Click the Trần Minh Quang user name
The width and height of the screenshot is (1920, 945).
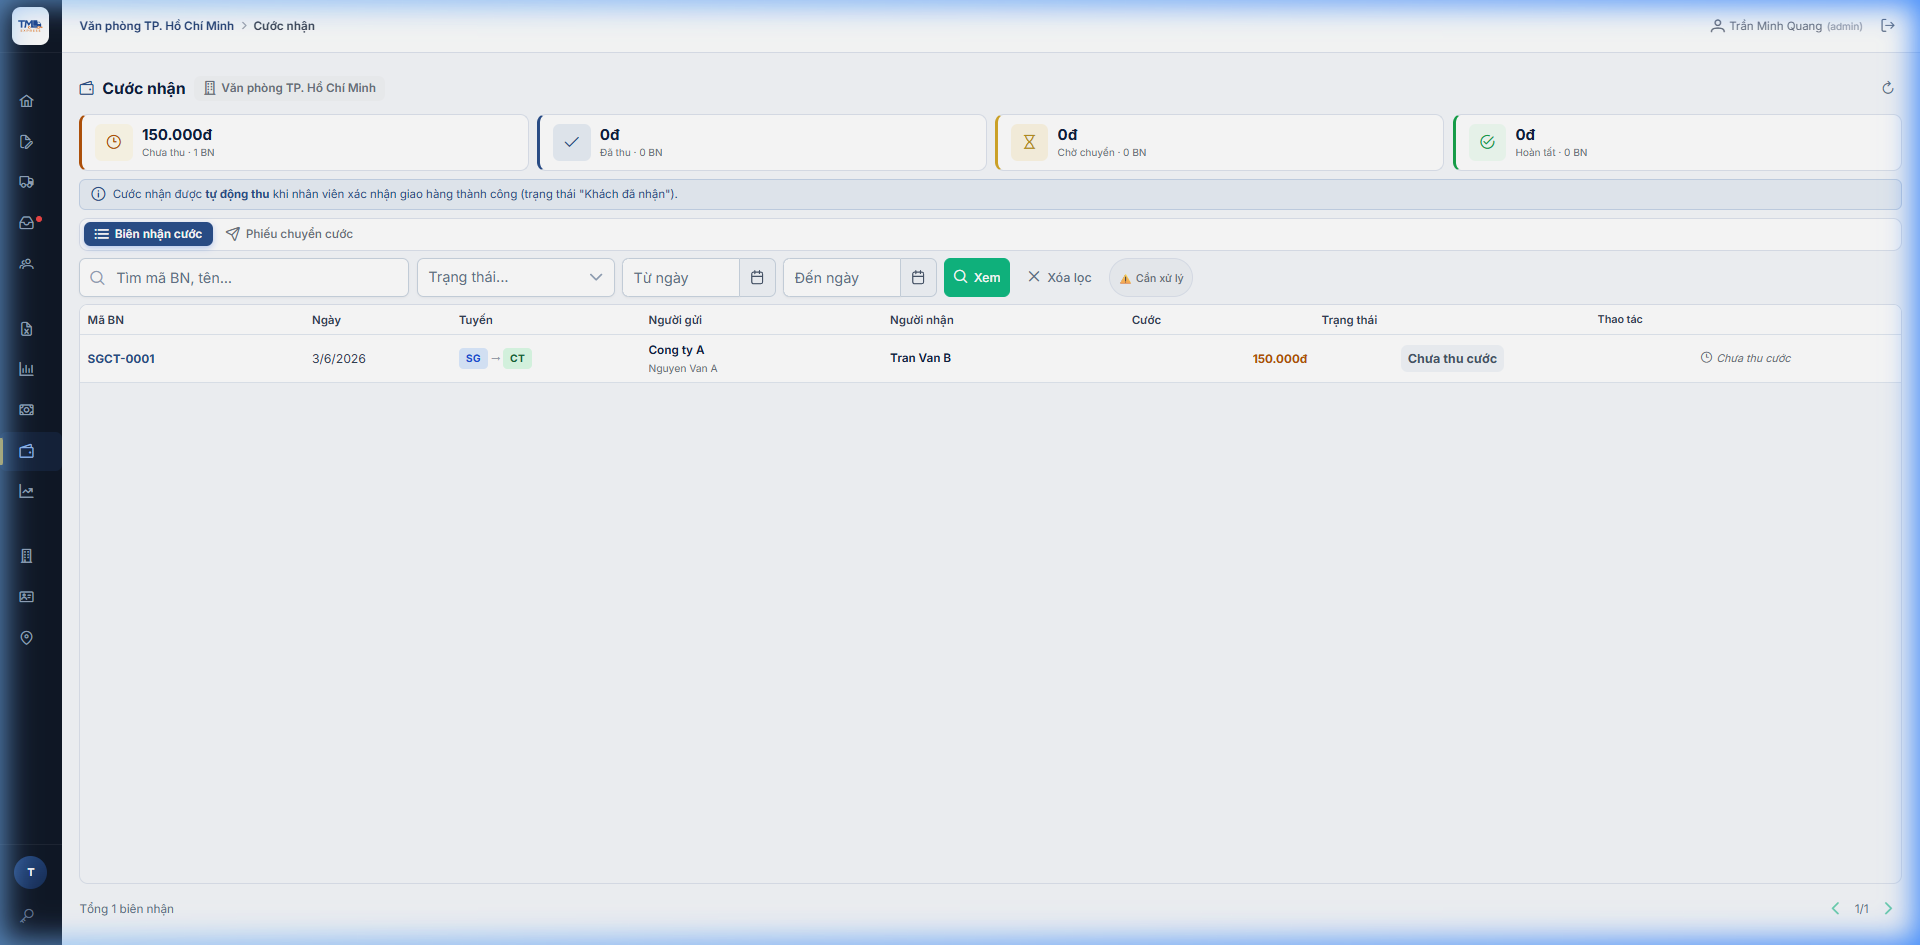pyautogui.click(x=1775, y=26)
